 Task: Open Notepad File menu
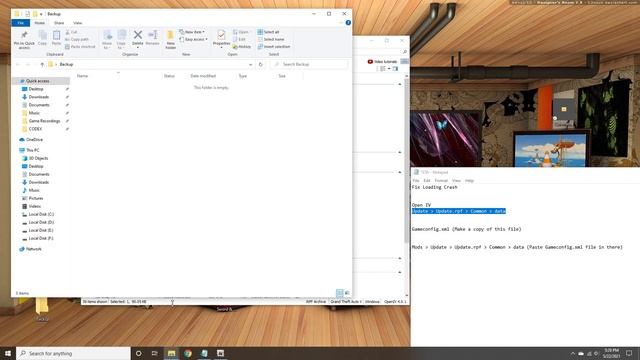(416, 180)
